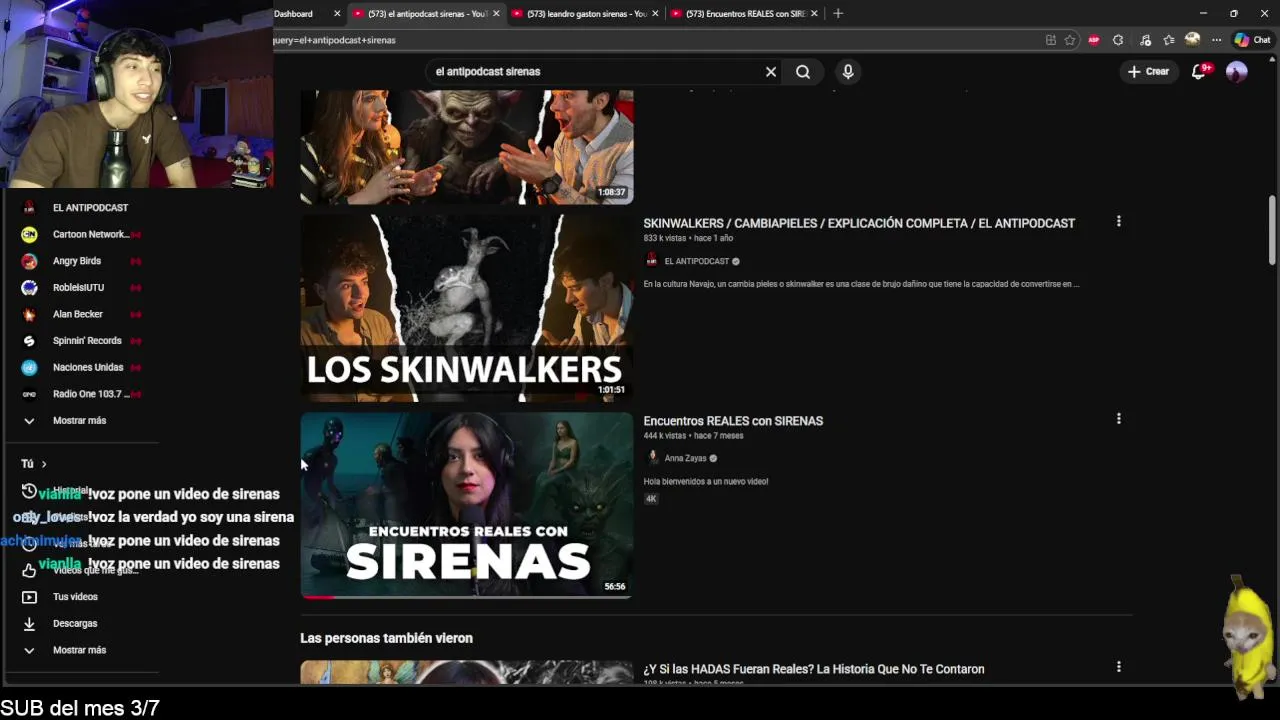Click the search magnifier button
The height and width of the screenshot is (720, 1280).
click(x=803, y=72)
